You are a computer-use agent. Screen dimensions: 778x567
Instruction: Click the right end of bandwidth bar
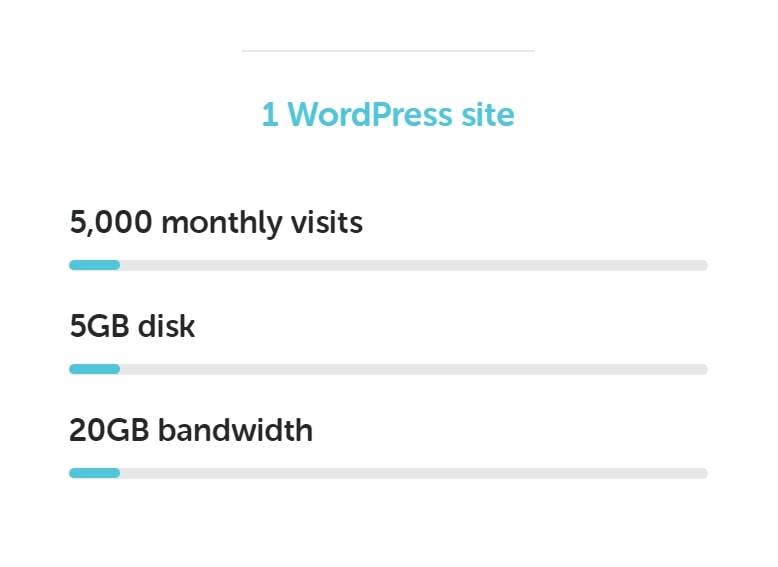(x=703, y=473)
